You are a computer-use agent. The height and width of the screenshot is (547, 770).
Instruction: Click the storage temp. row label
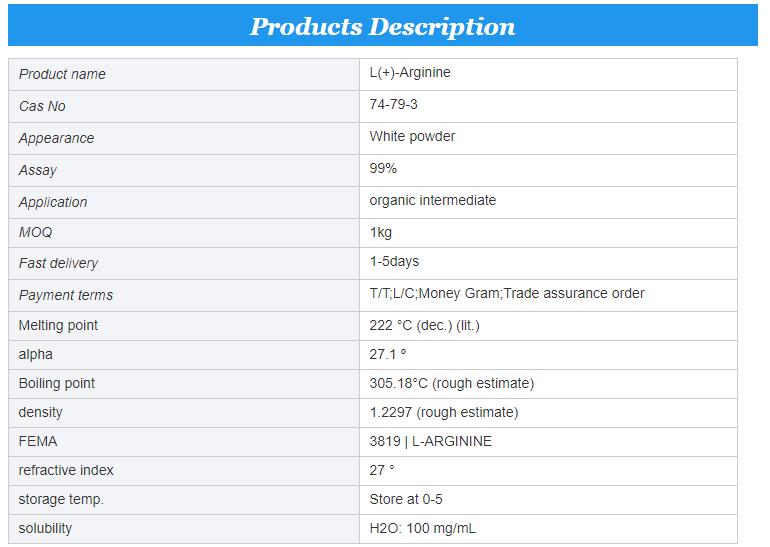(x=61, y=499)
